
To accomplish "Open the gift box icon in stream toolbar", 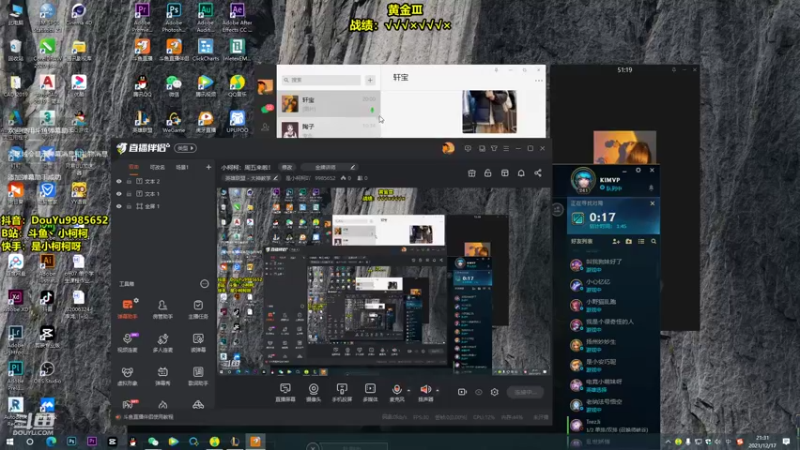I will [471, 173].
